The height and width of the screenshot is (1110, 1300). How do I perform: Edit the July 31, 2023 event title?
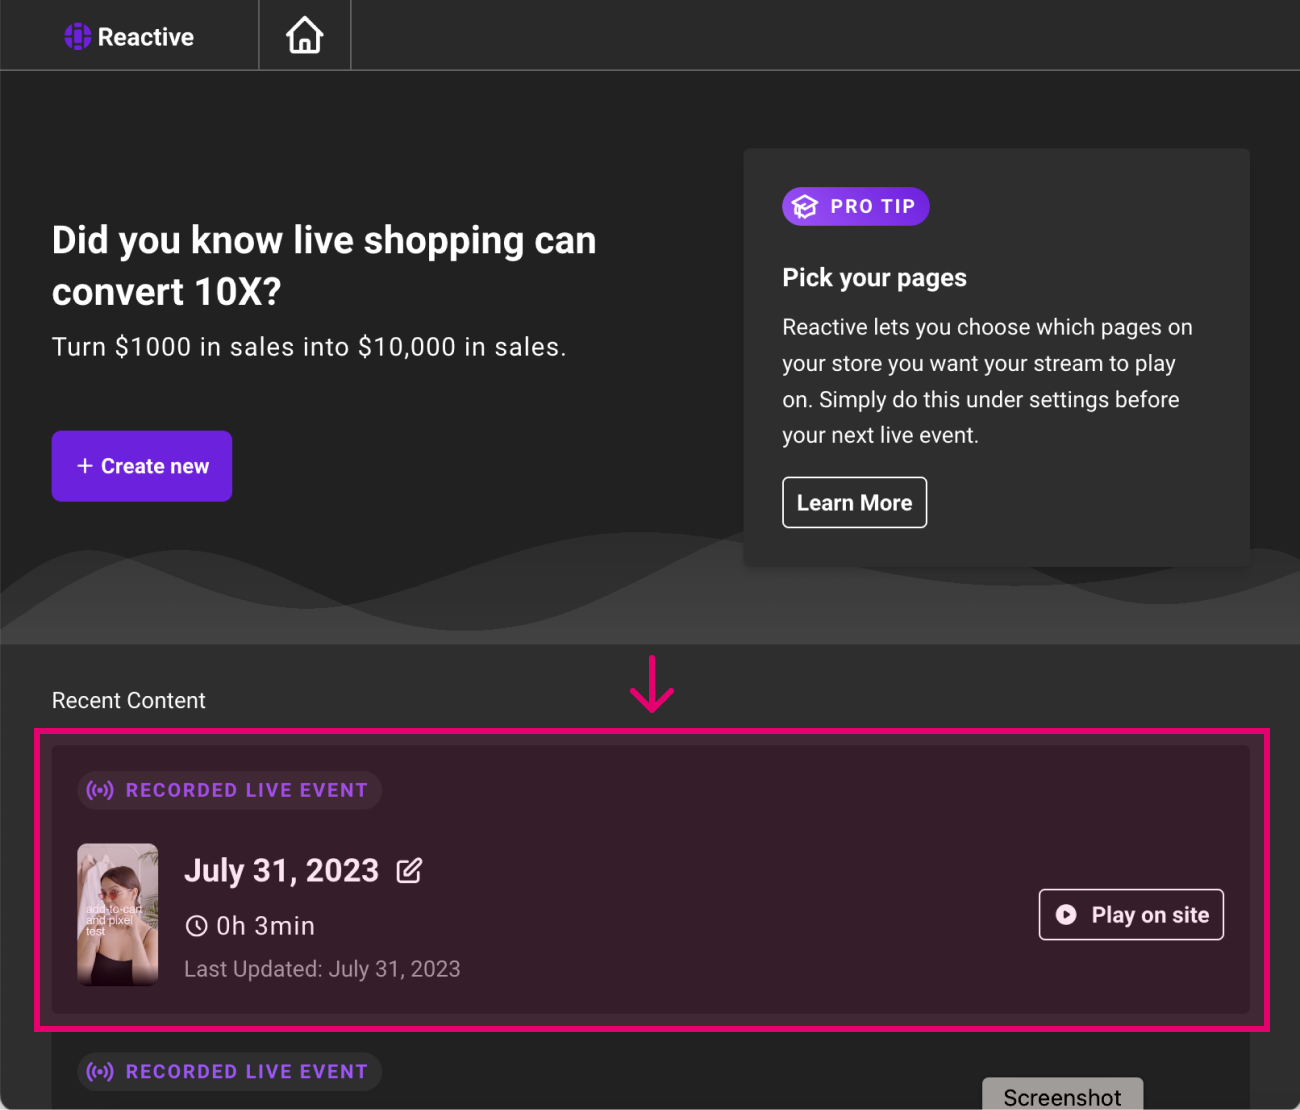(409, 871)
